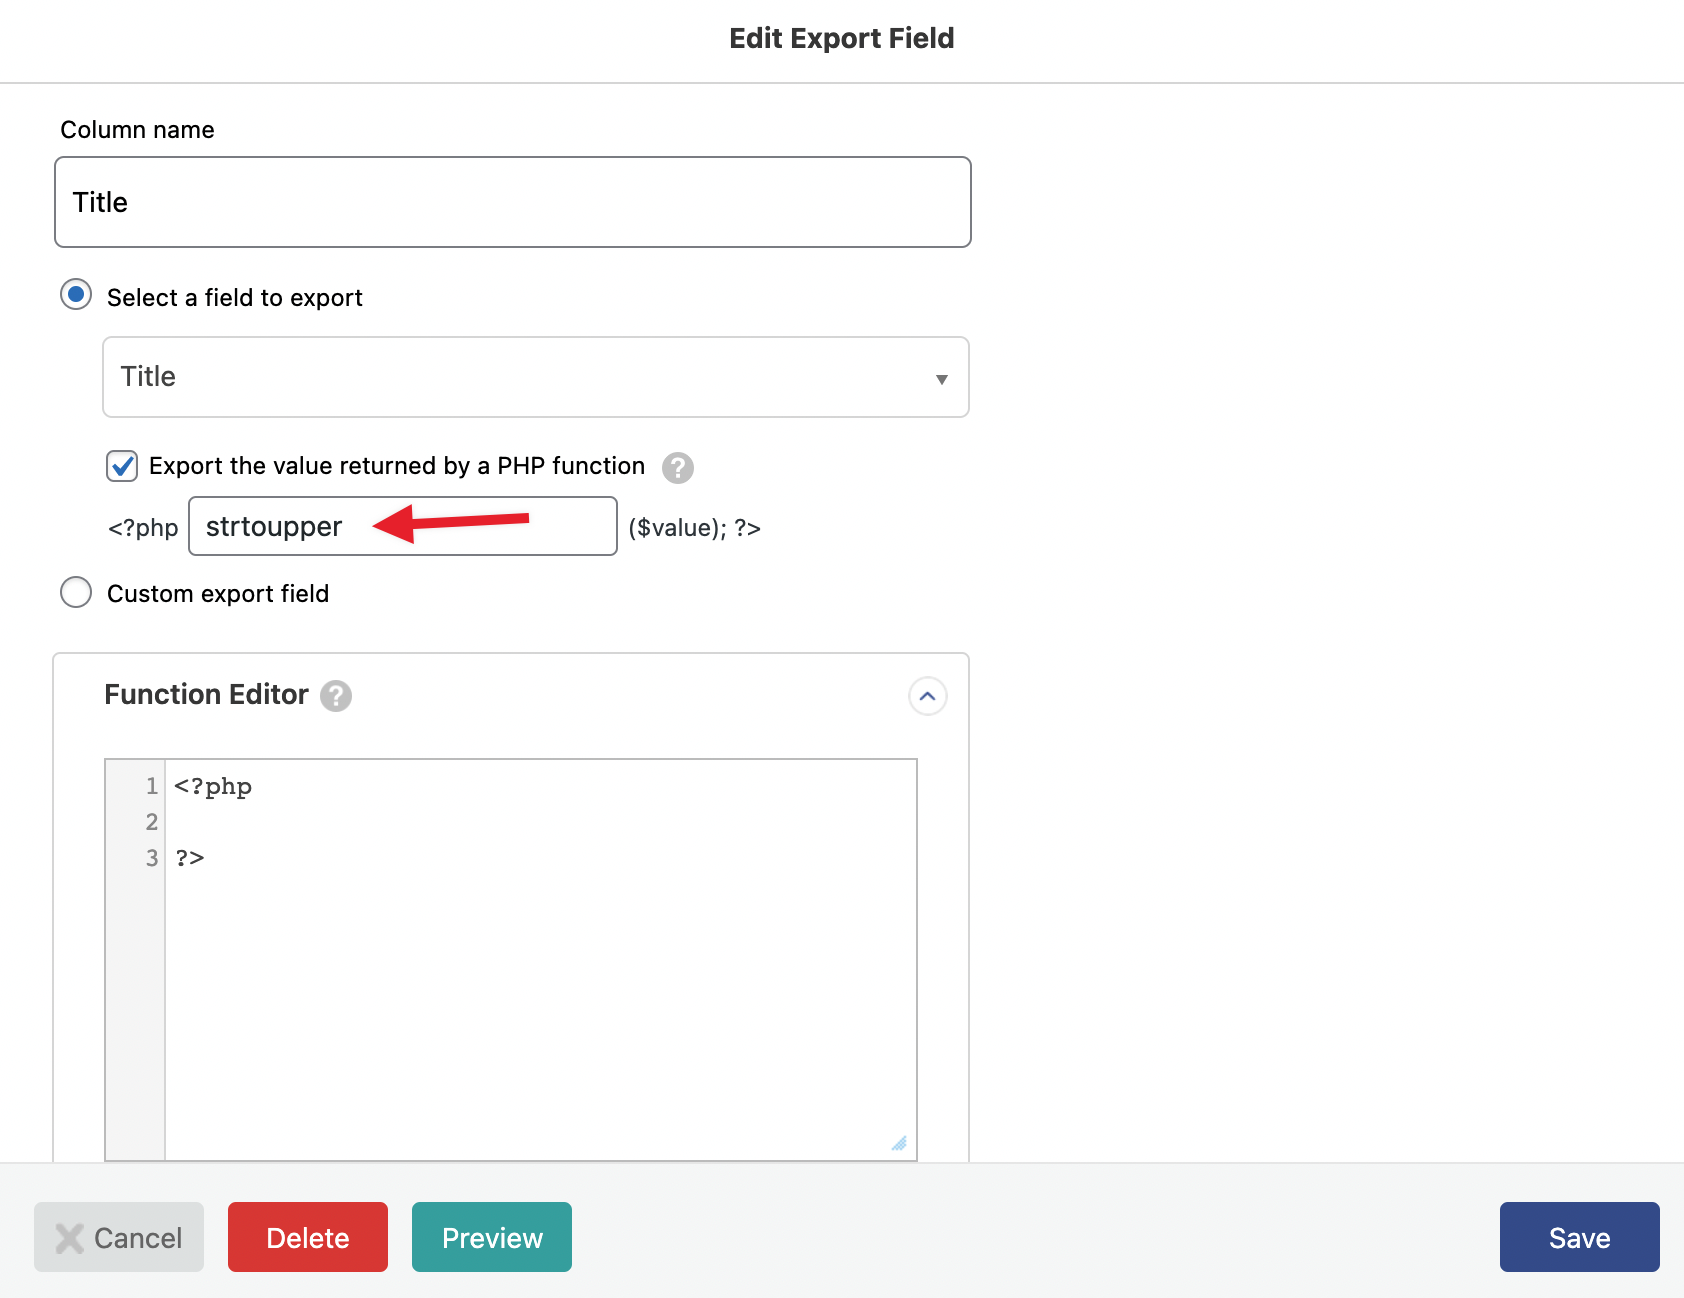Click the X icon on Cancel button

click(69, 1238)
